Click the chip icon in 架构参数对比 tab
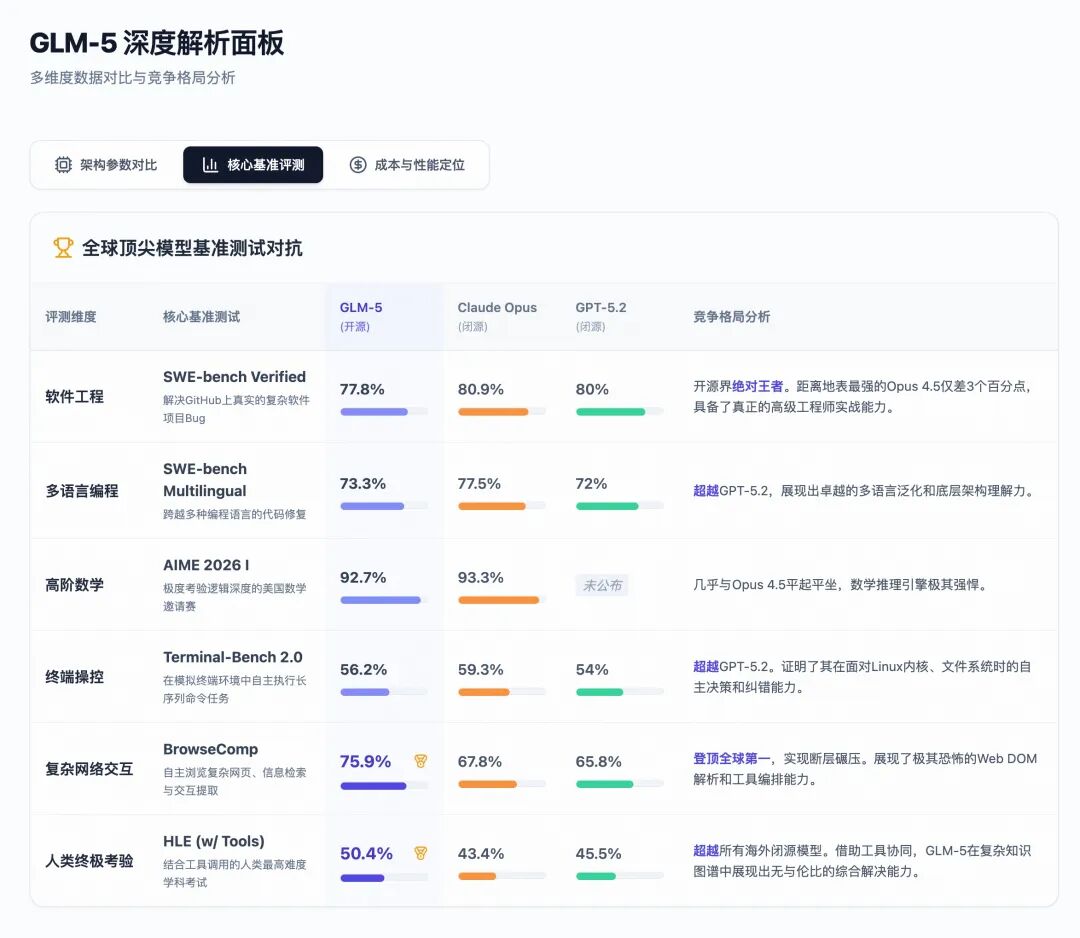This screenshot has height=938, width=1080. 63,165
